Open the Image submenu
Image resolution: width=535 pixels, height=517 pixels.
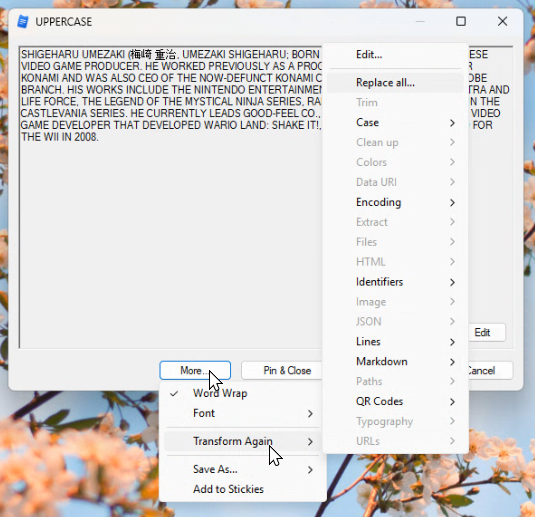[x=395, y=302]
